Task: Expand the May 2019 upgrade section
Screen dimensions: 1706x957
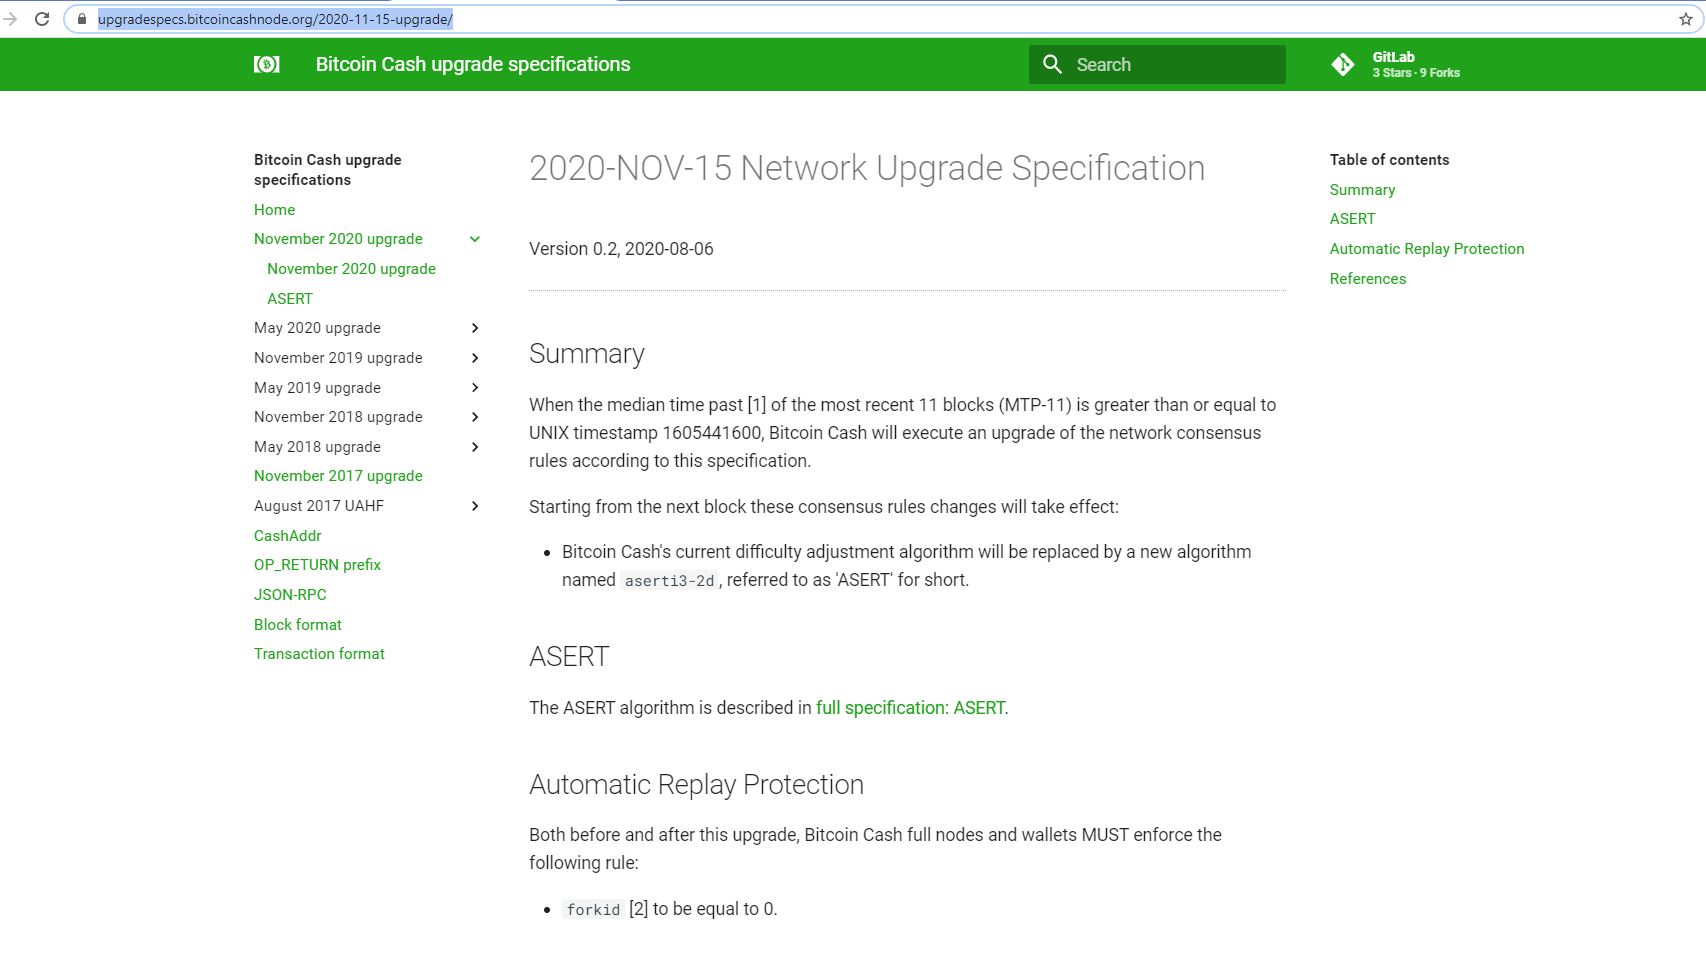Action: tap(475, 388)
